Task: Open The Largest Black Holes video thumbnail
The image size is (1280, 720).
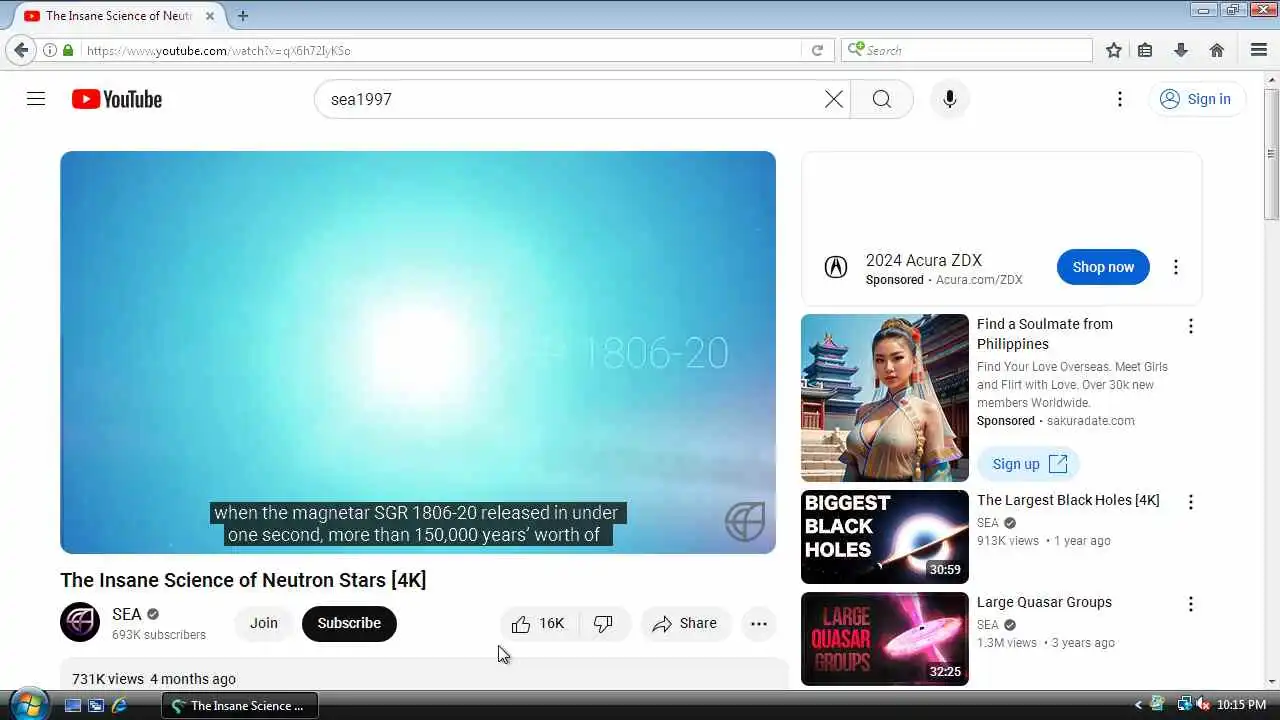Action: (885, 537)
